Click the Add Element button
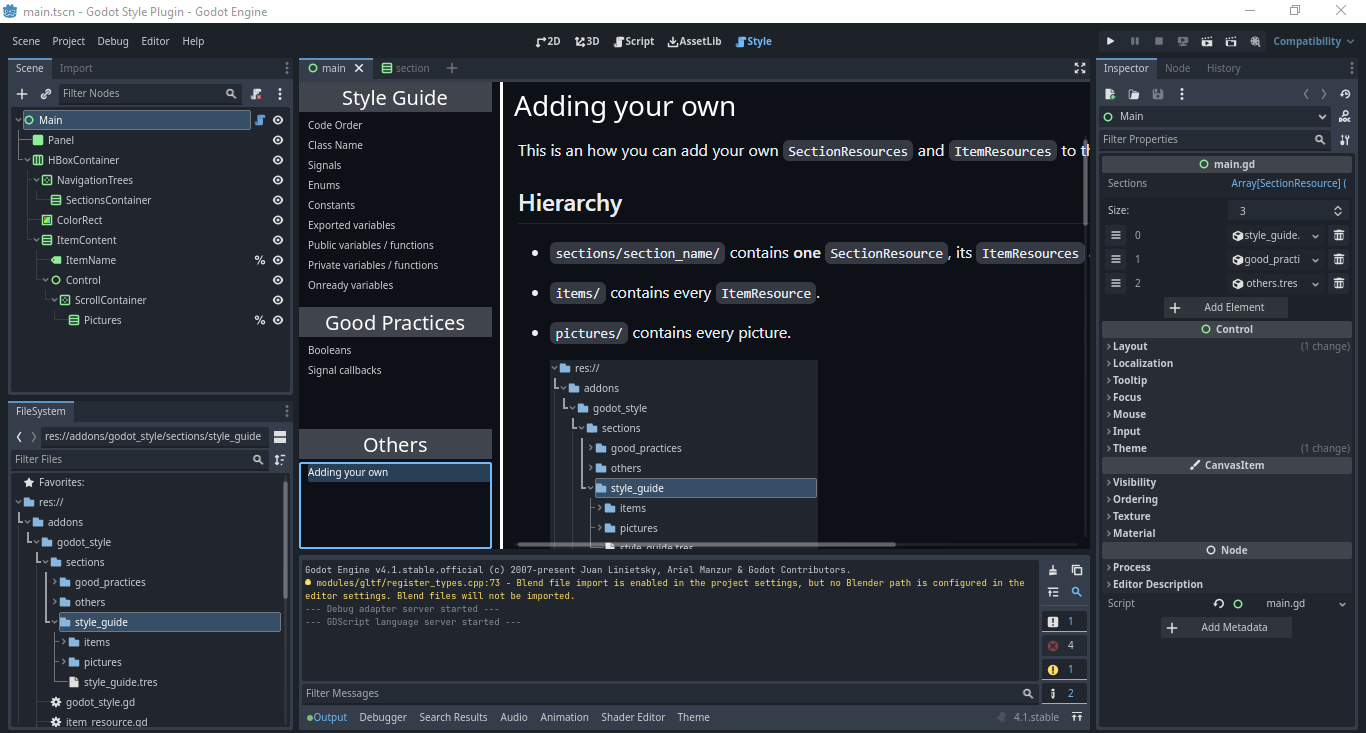Screen dimensions: 1366x733 click(x=1227, y=307)
